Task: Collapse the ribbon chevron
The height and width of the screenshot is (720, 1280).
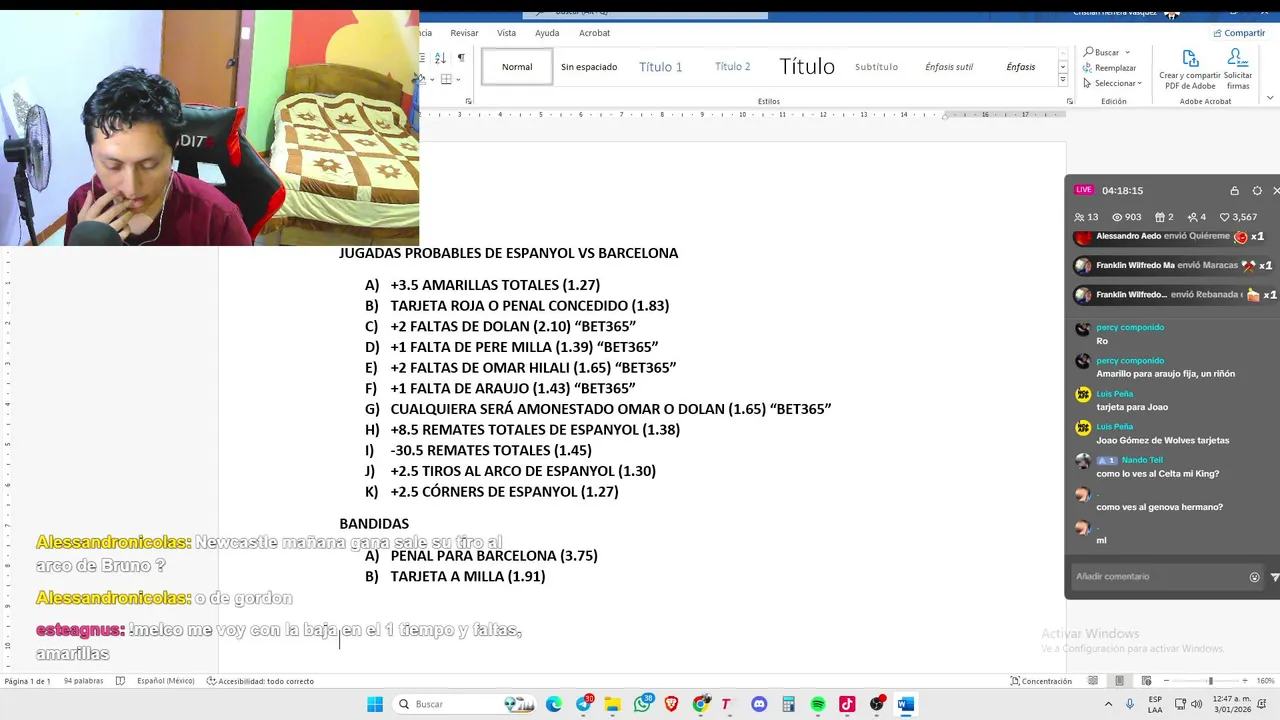Action: click(1270, 98)
